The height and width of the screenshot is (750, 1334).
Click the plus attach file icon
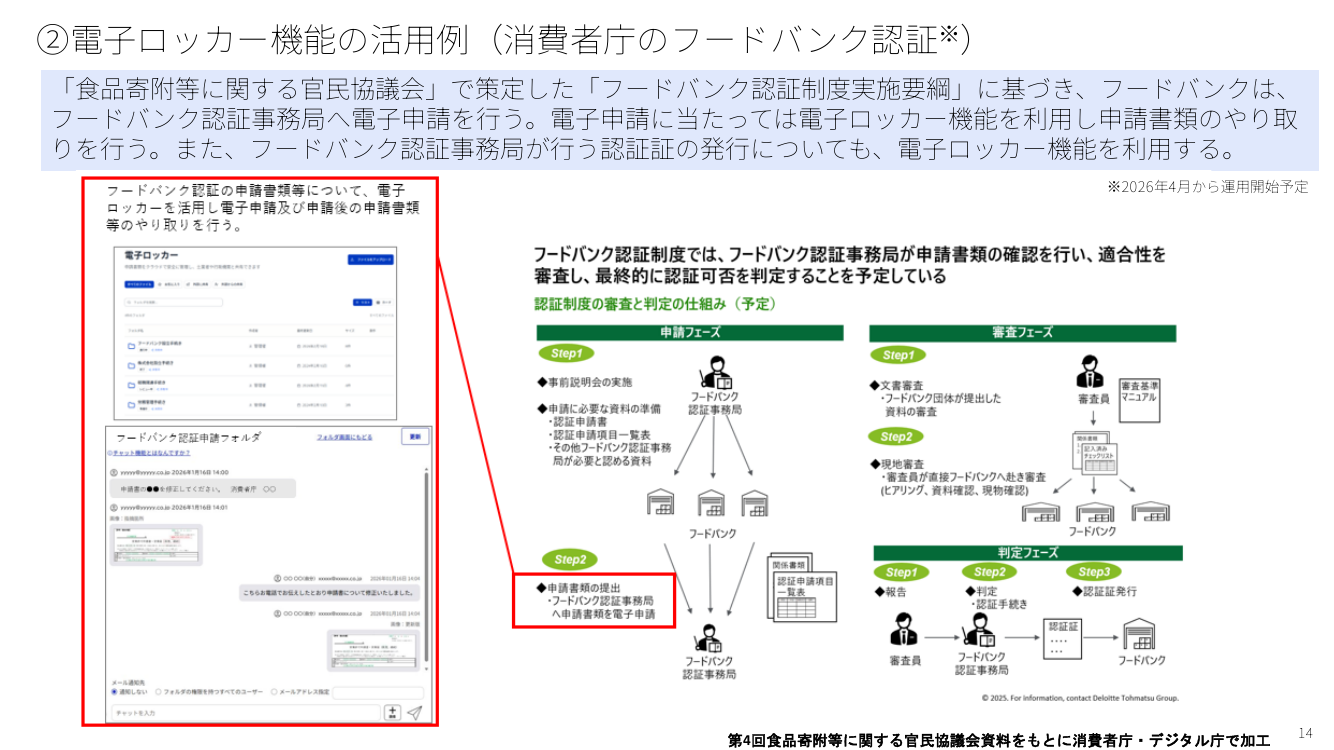pos(393,713)
